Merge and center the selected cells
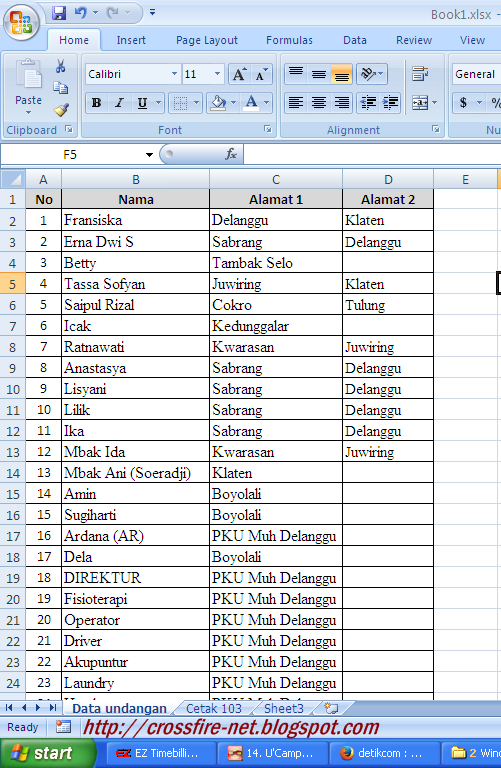501x768 pixels. (x=420, y=103)
